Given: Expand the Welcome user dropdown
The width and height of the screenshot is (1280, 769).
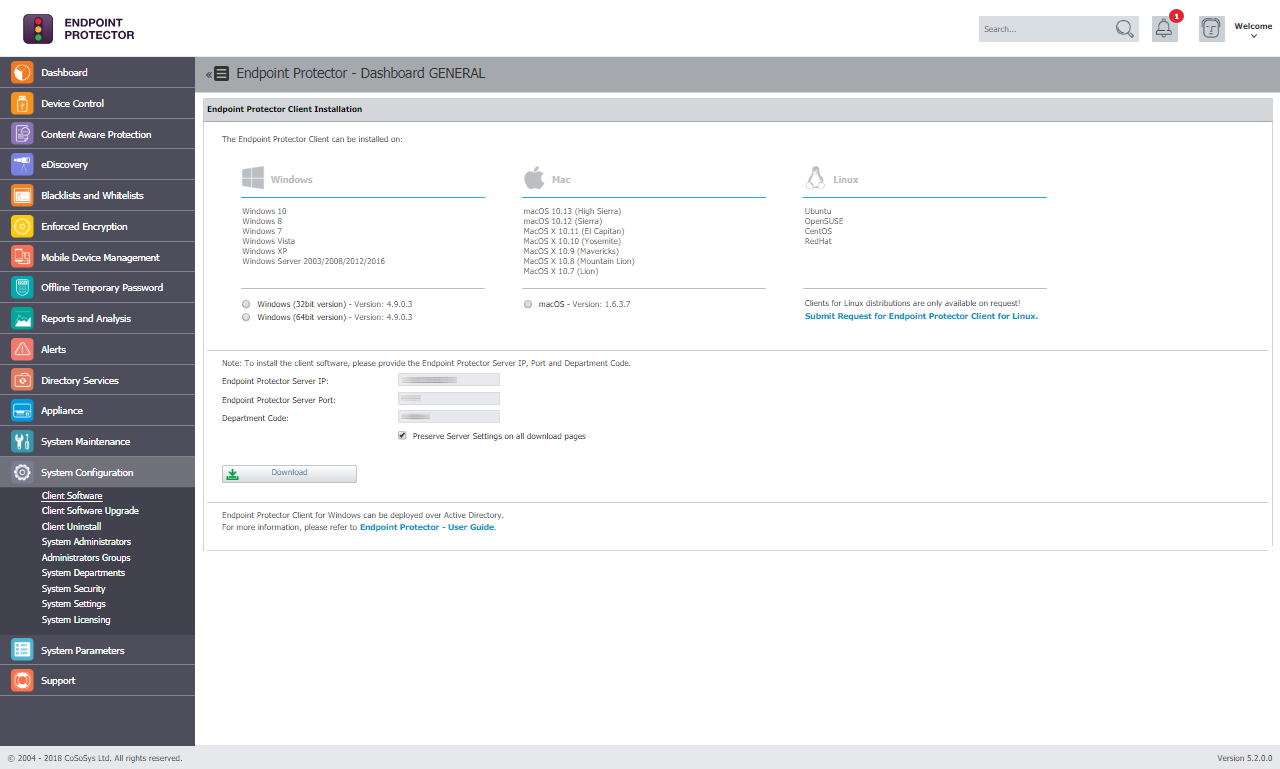Looking at the screenshot, I should point(1253,30).
